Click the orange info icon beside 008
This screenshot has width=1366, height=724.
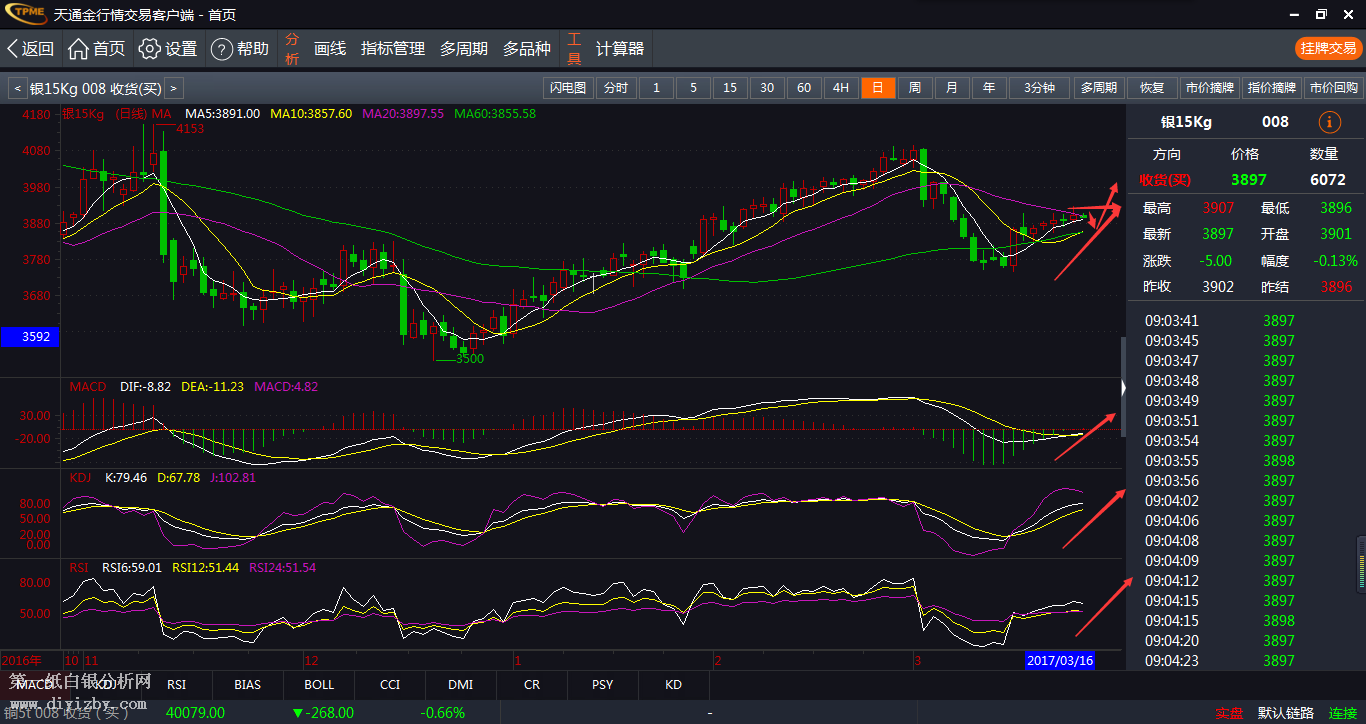pyautogui.click(x=1329, y=122)
